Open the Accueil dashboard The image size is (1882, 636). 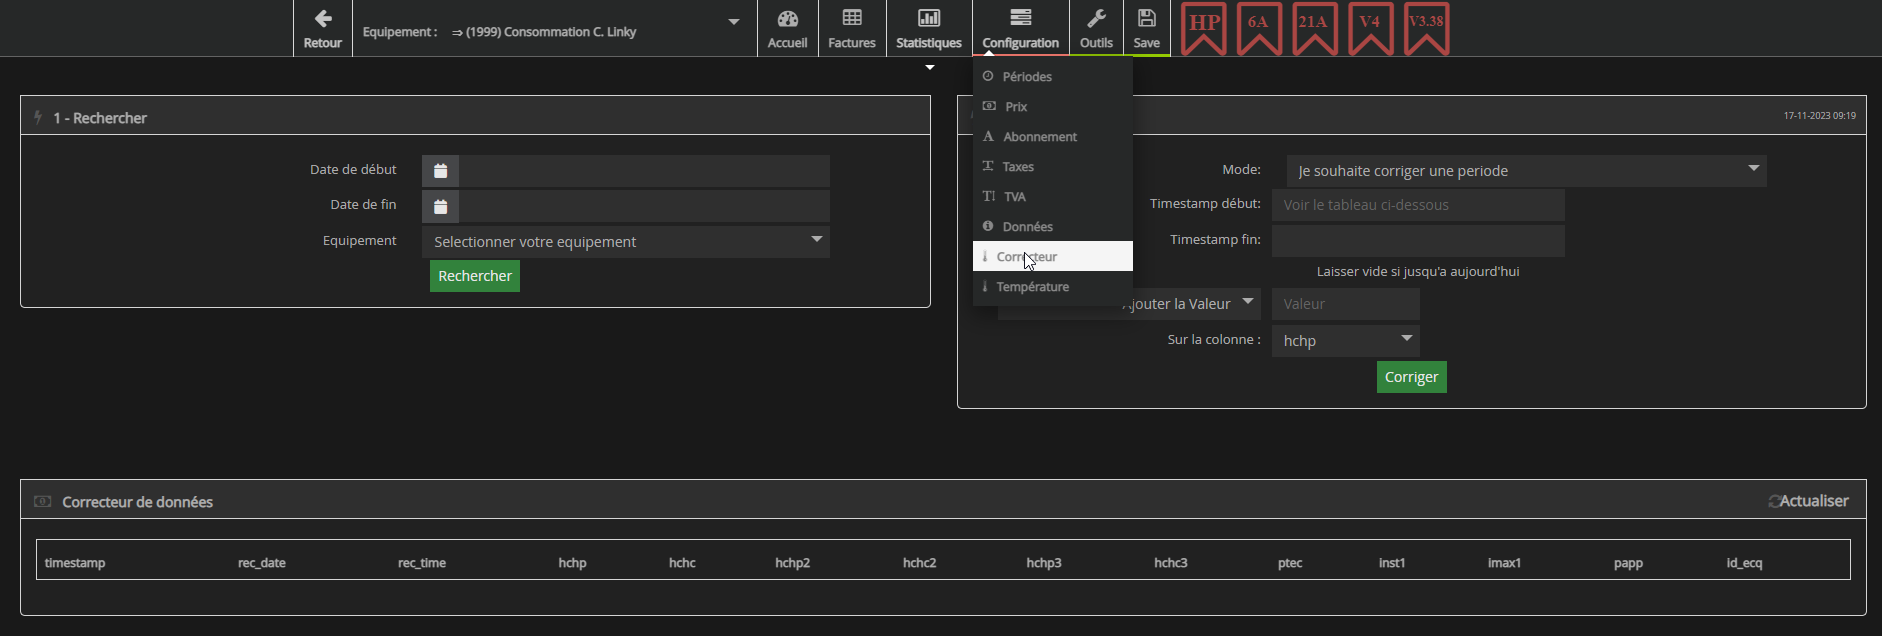coord(787,28)
